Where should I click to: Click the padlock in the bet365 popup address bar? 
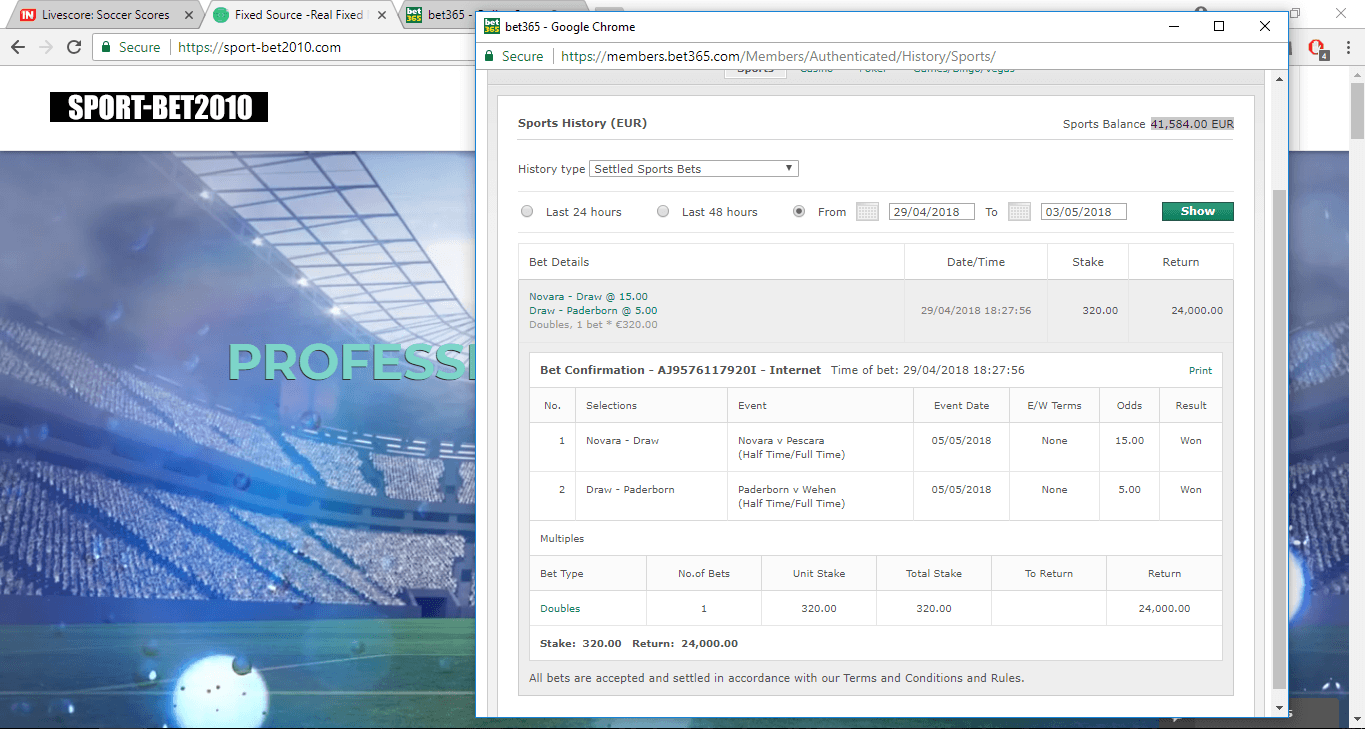tap(489, 56)
